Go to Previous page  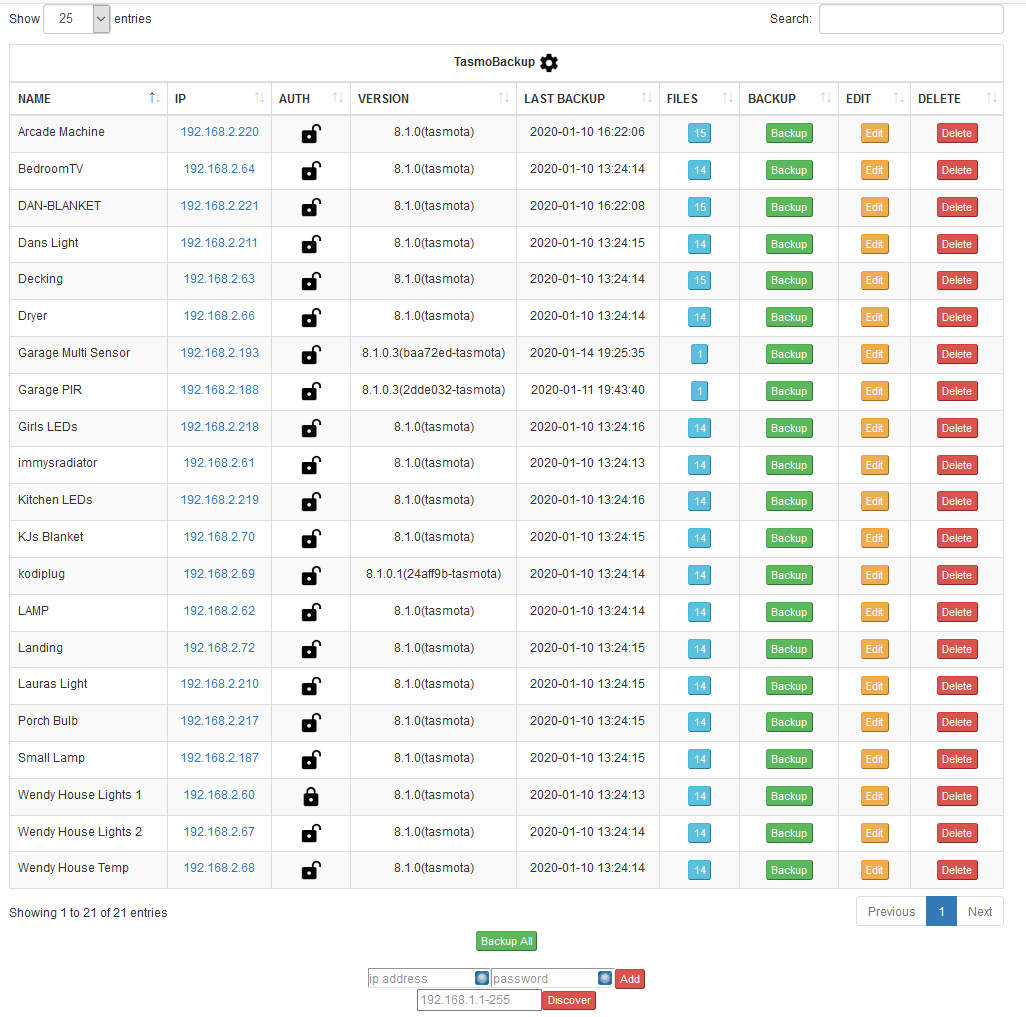tap(891, 912)
